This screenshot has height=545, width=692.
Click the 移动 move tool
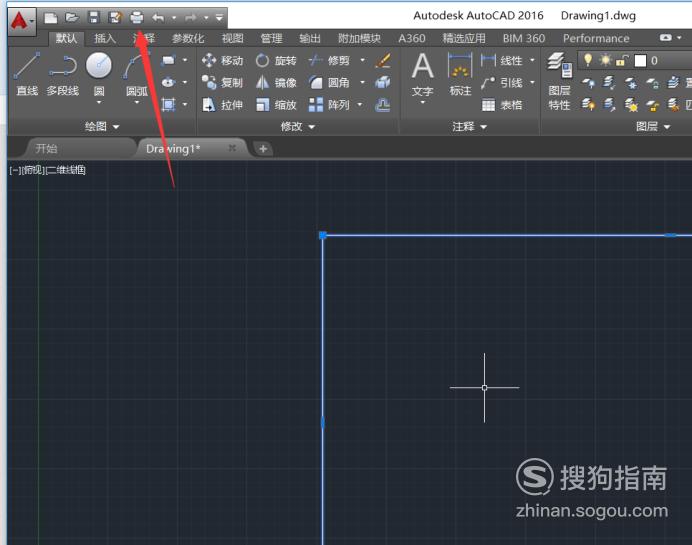(222, 60)
